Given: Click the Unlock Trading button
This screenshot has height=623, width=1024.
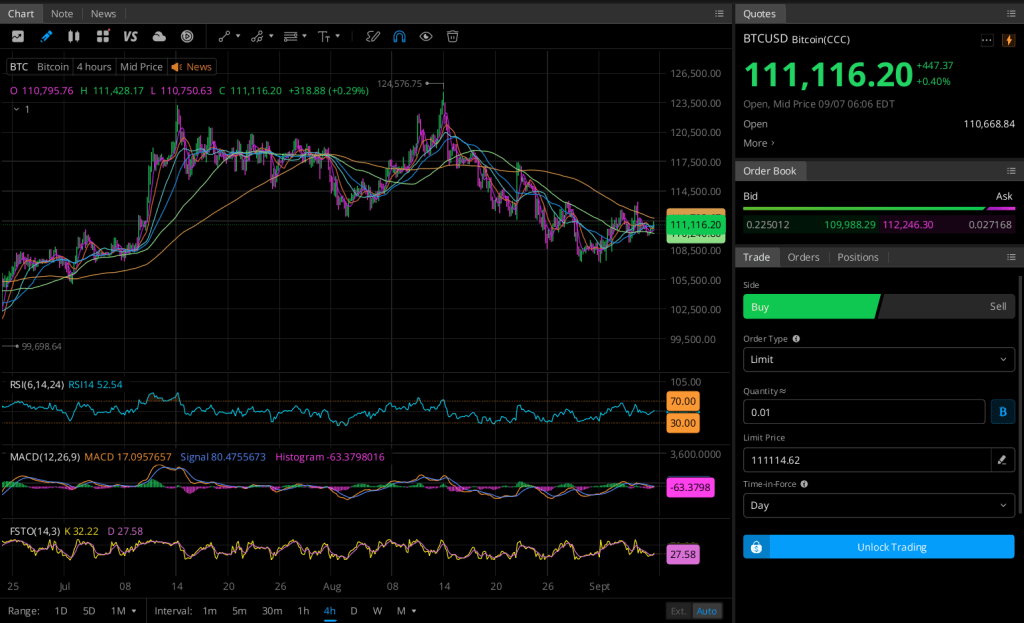Looking at the screenshot, I should 878,547.
